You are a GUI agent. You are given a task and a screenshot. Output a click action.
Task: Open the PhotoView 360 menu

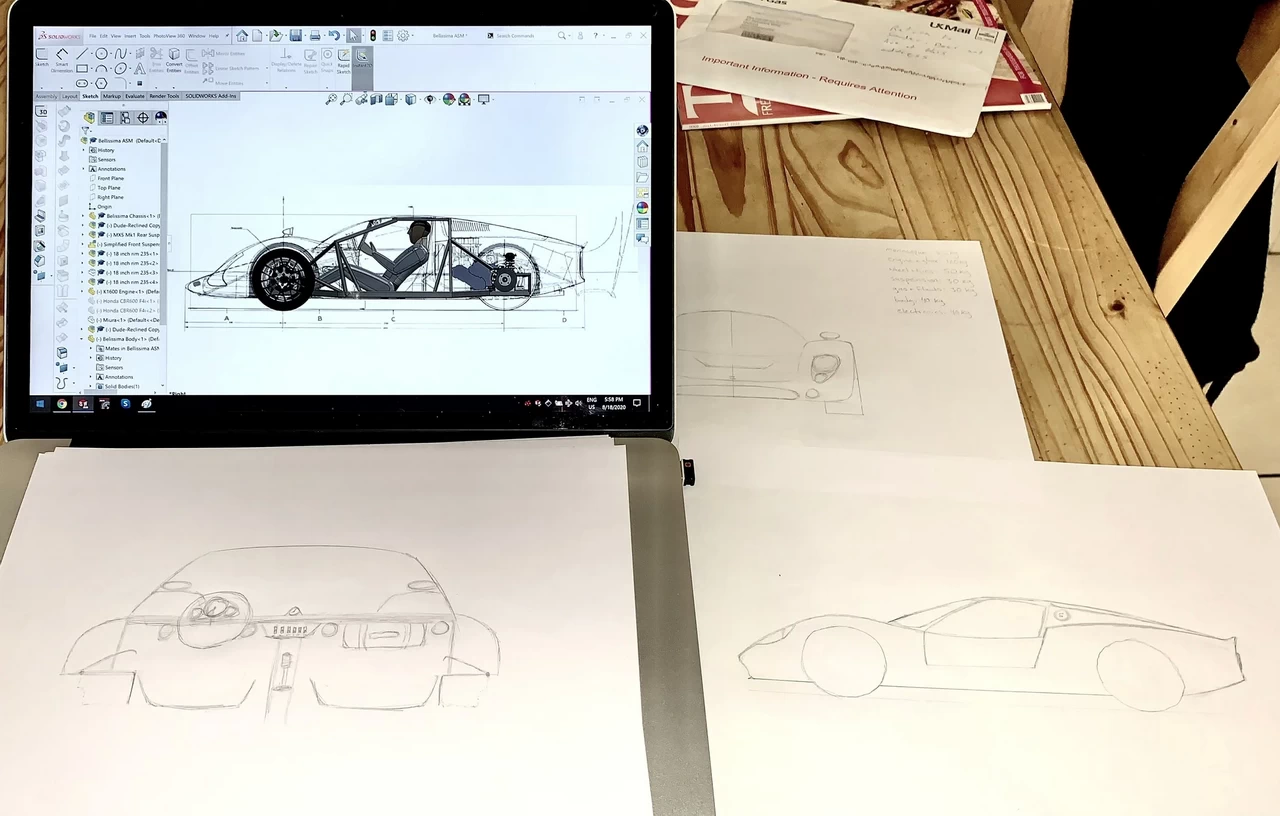[168, 36]
